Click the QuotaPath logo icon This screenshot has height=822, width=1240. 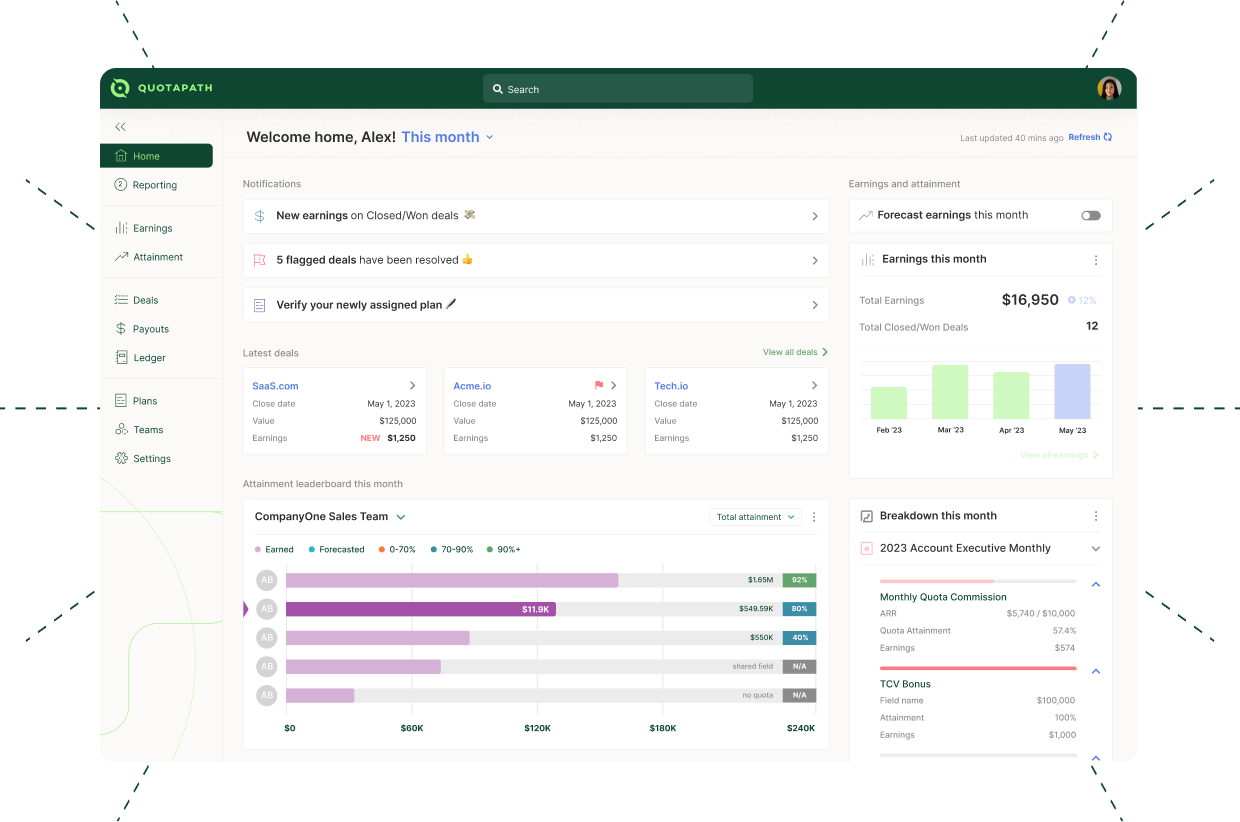pos(120,88)
